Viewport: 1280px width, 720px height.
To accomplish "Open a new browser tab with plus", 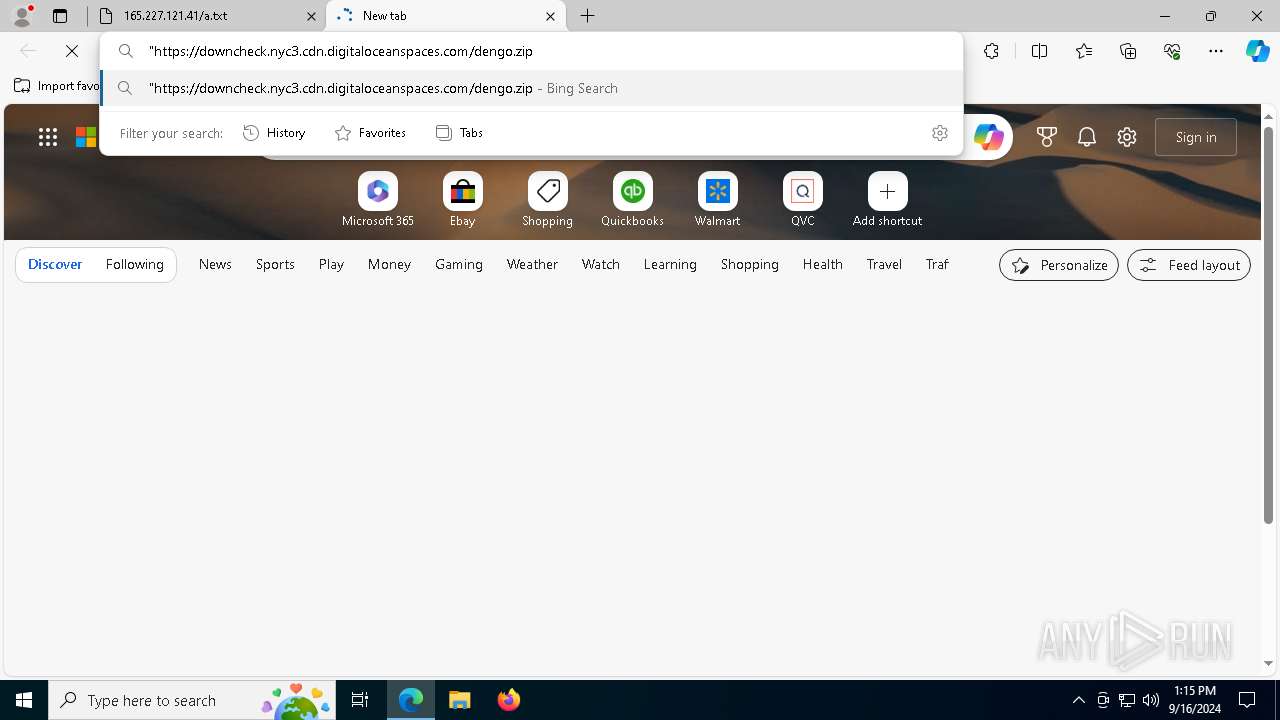I will [x=588, y=16].
